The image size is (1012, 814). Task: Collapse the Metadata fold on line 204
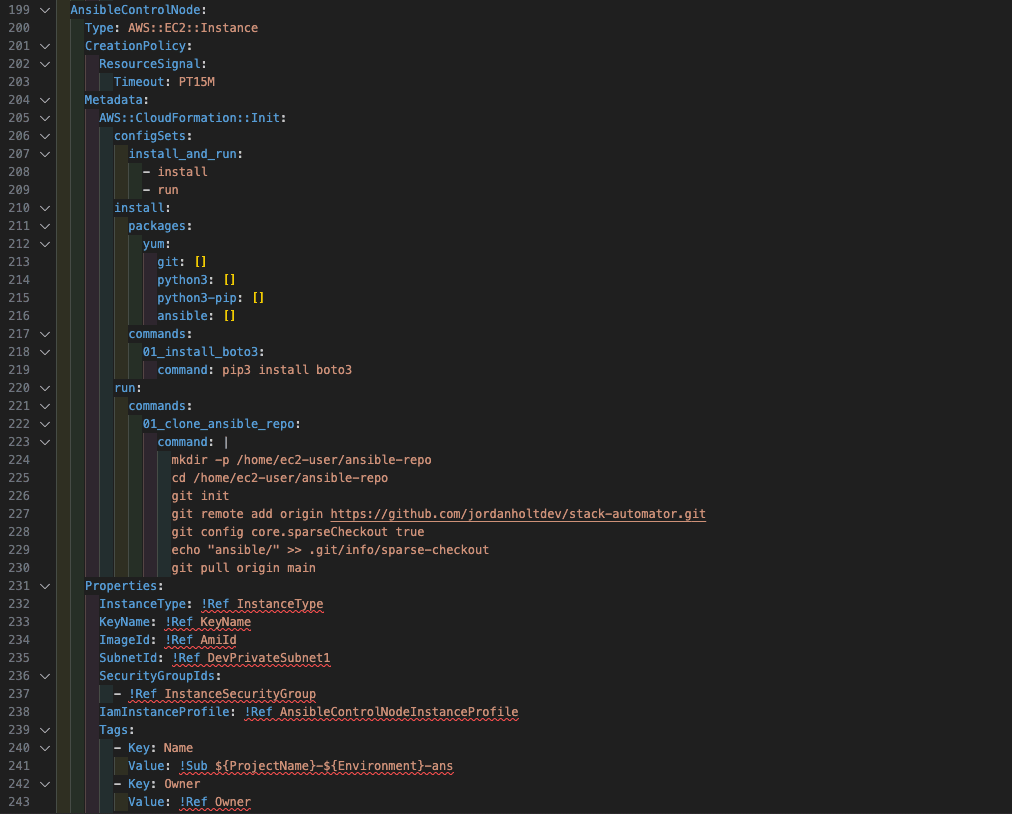(x=45, y=100)
